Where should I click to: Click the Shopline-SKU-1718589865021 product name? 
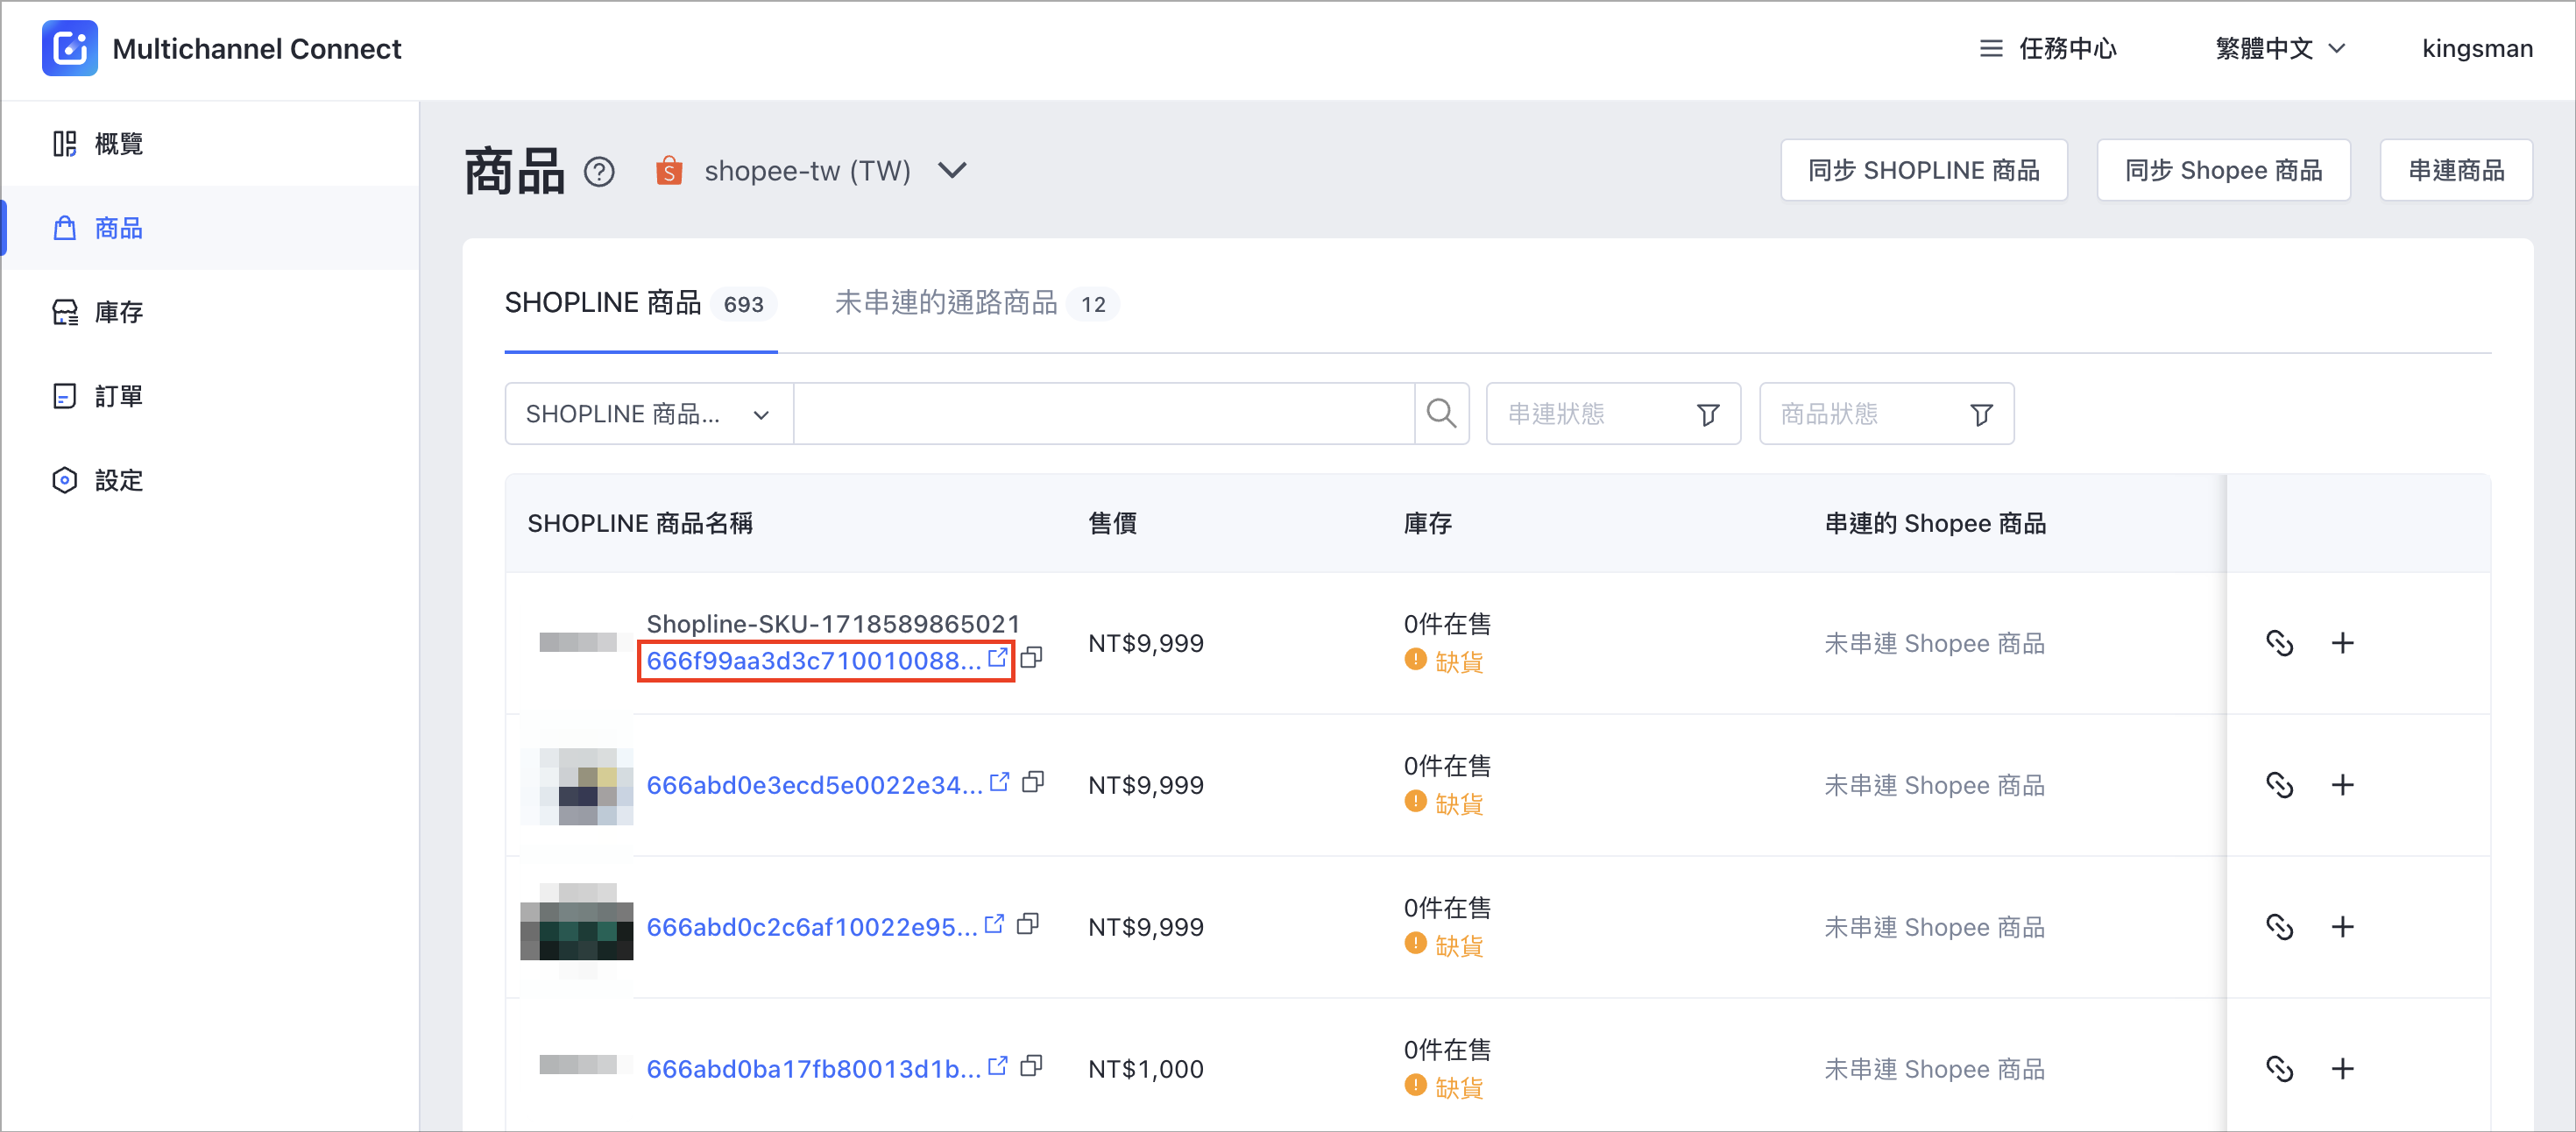(x=833, y=624)
